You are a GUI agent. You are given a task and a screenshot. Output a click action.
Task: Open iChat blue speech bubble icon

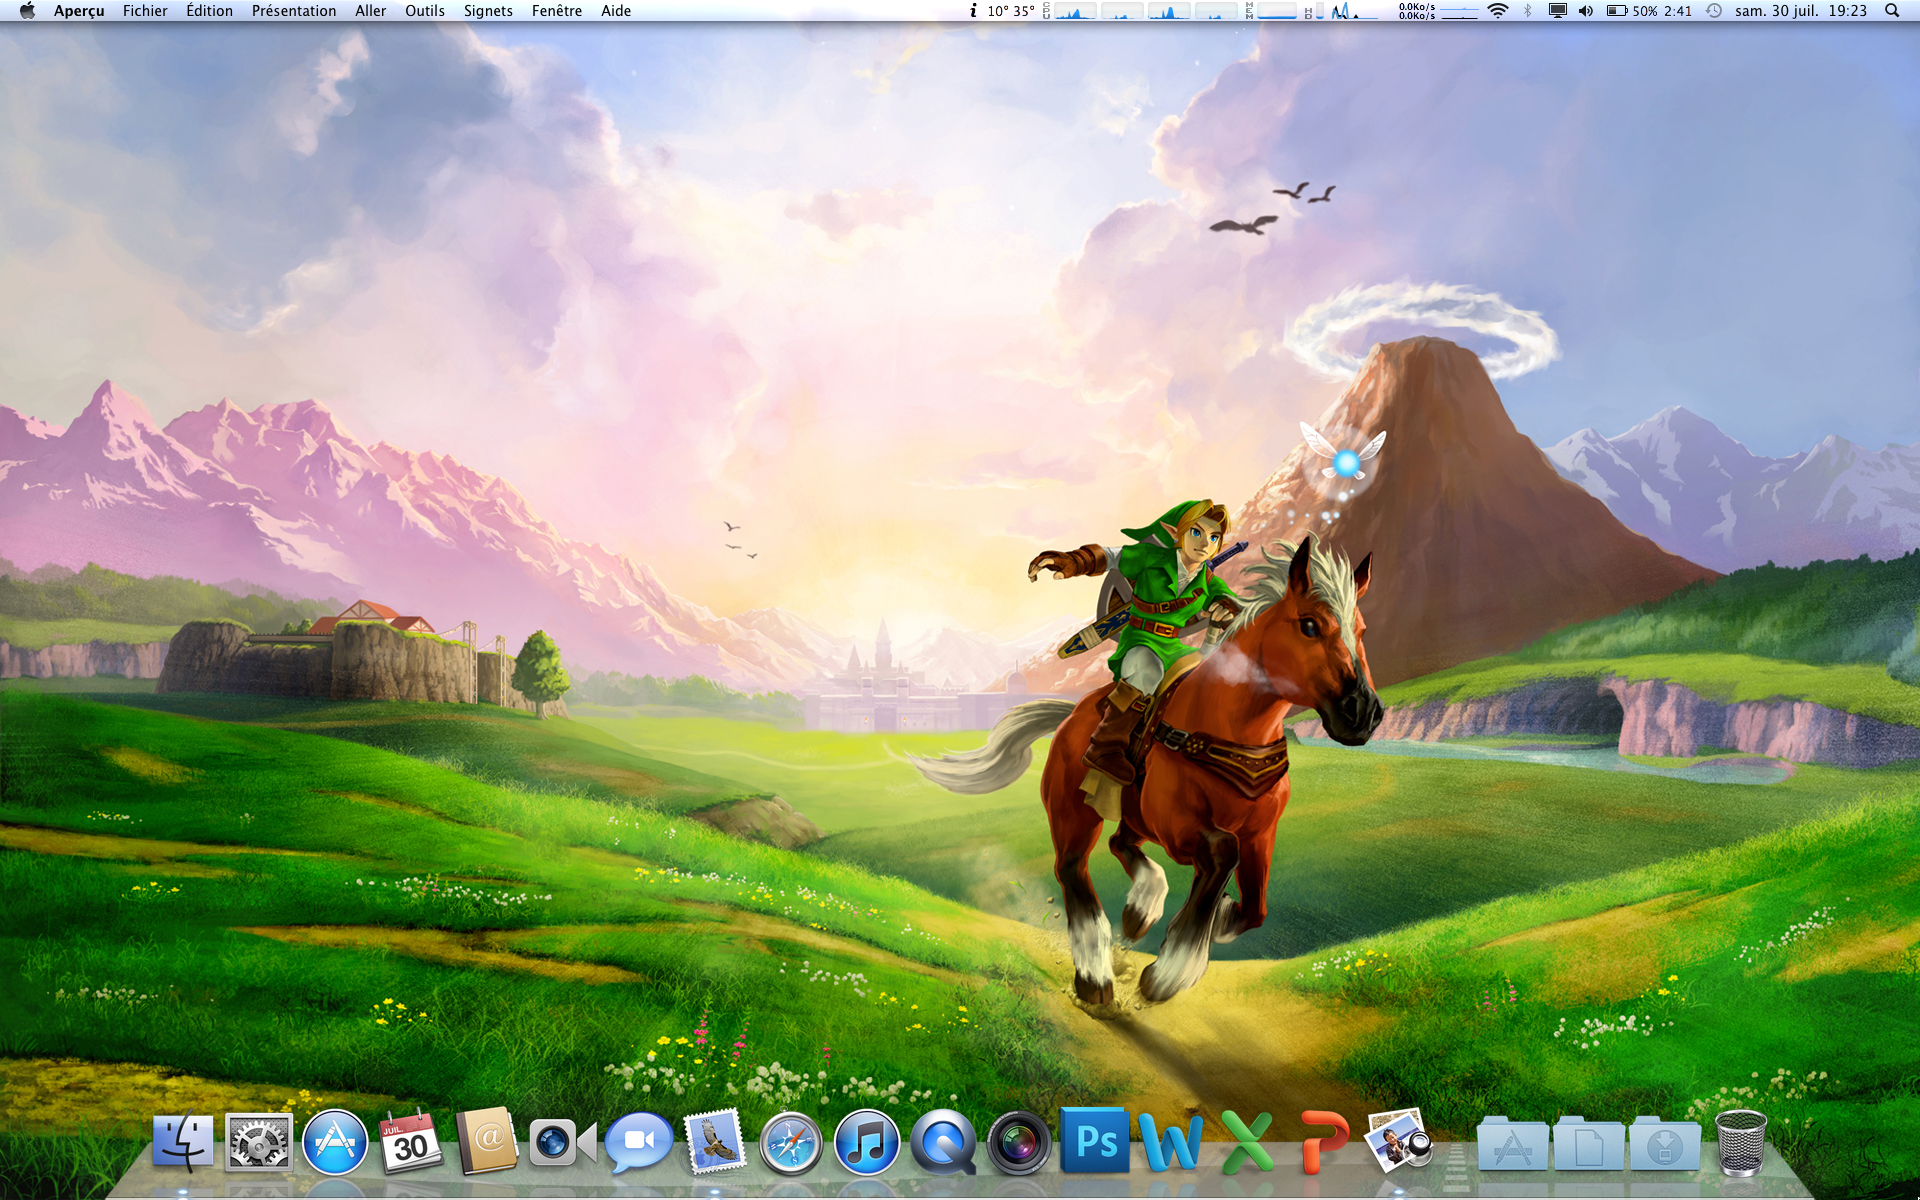pyautogui.click(x=639, y=1142)
